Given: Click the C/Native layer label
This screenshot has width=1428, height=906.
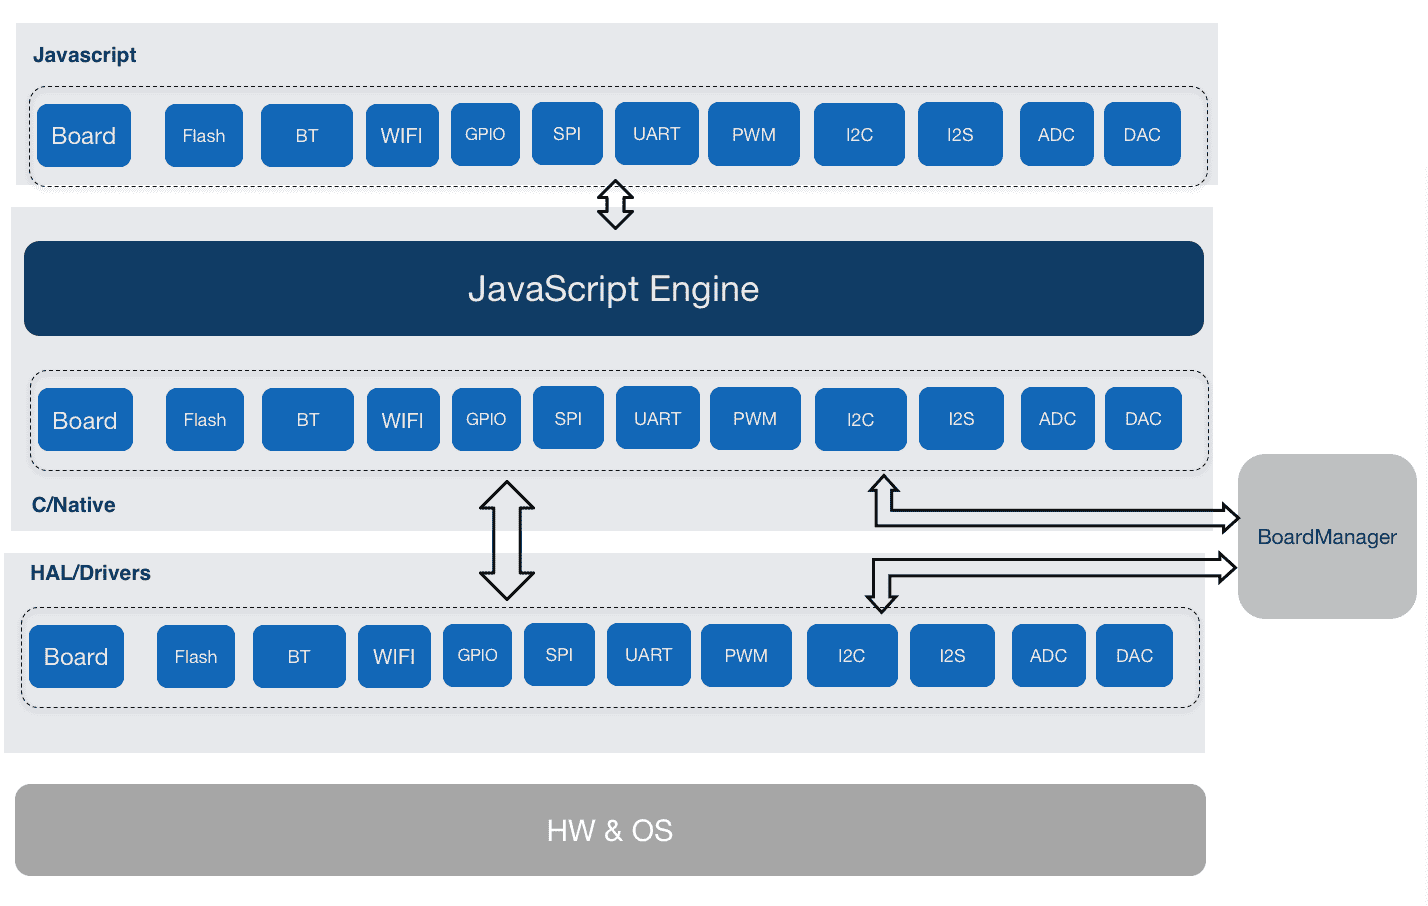Looking at the screenshot, I should click(x=73, y=505).
